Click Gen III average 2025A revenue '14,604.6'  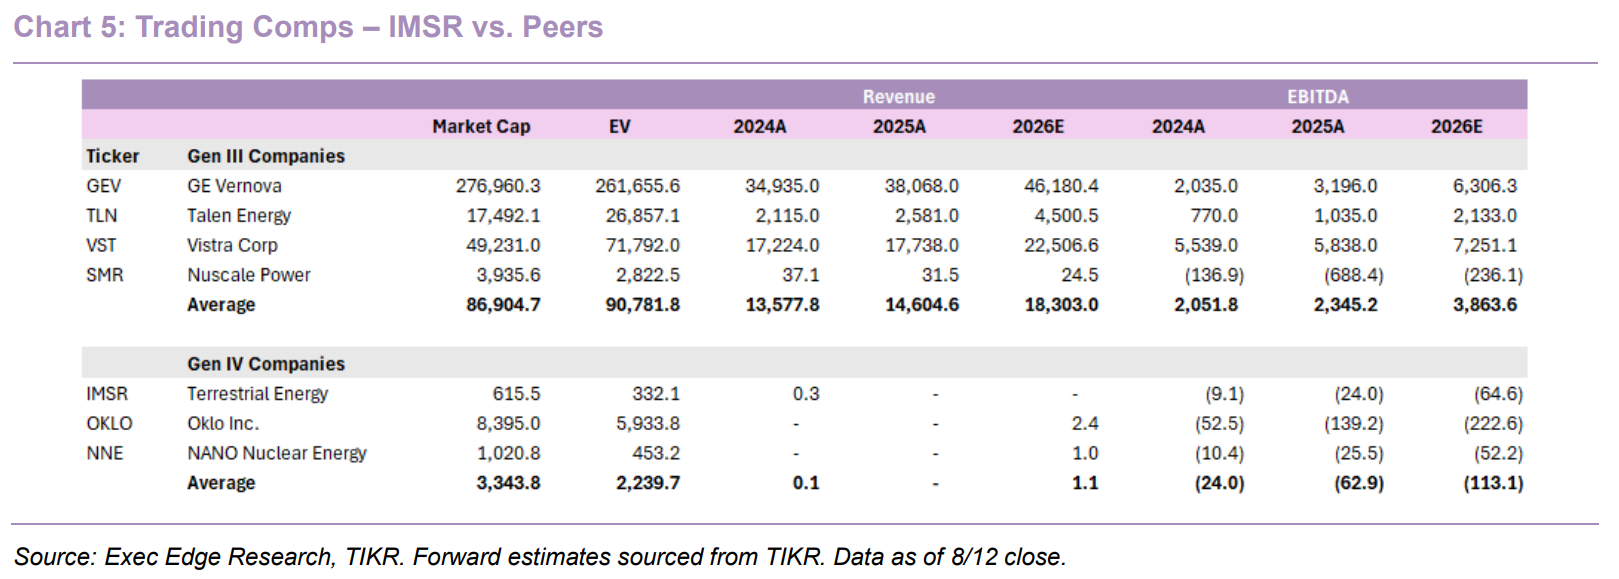point(922,305)
